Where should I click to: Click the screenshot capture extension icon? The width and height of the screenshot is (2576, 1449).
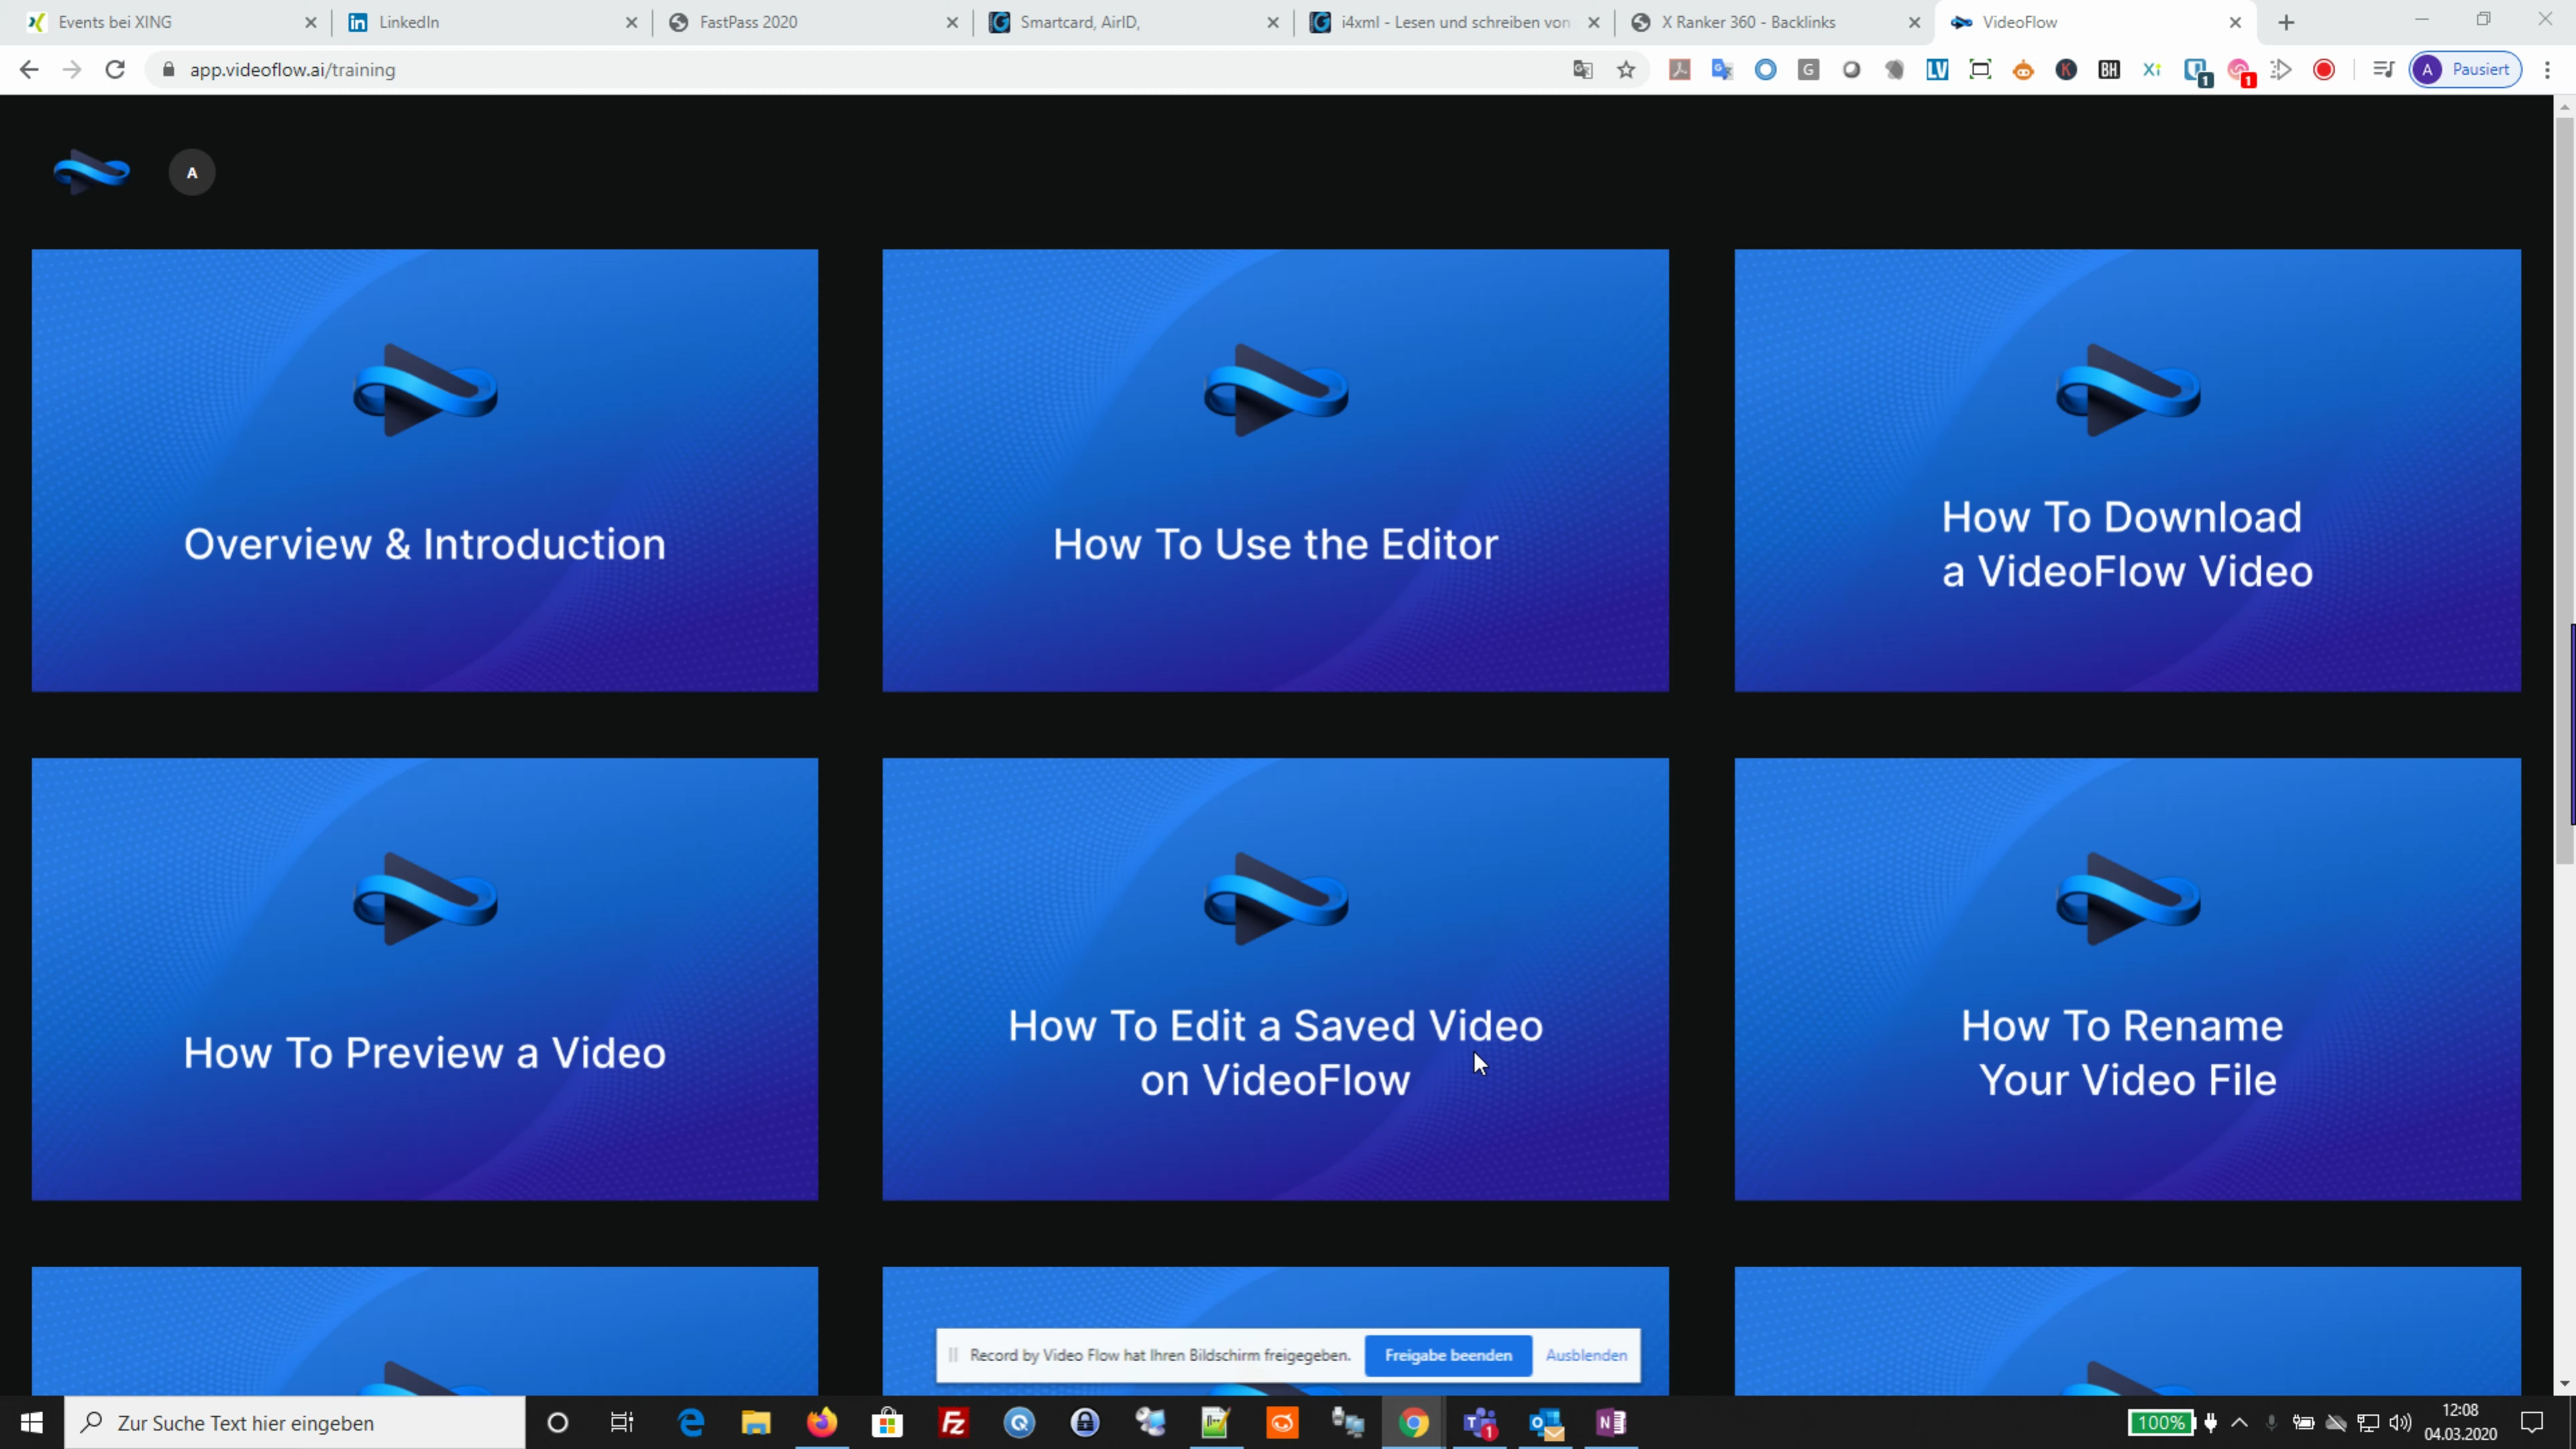click(1980, 69)
